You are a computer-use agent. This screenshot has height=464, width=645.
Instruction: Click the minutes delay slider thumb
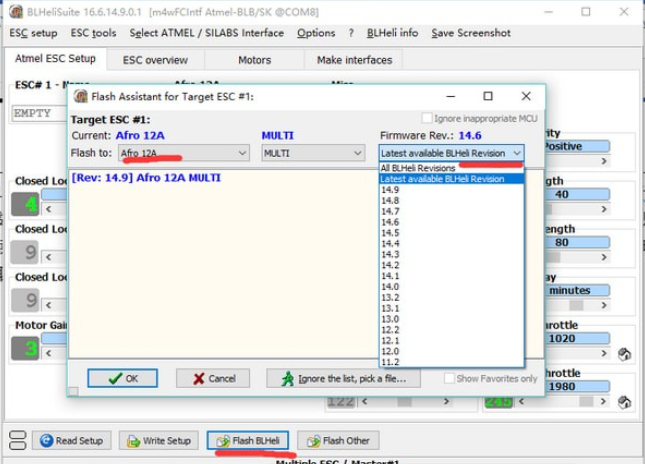click(576, 305)
